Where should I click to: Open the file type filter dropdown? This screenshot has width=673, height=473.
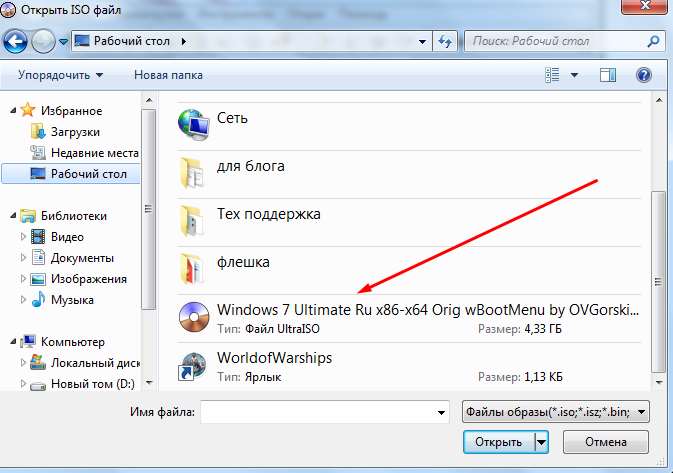pos(555,411)
